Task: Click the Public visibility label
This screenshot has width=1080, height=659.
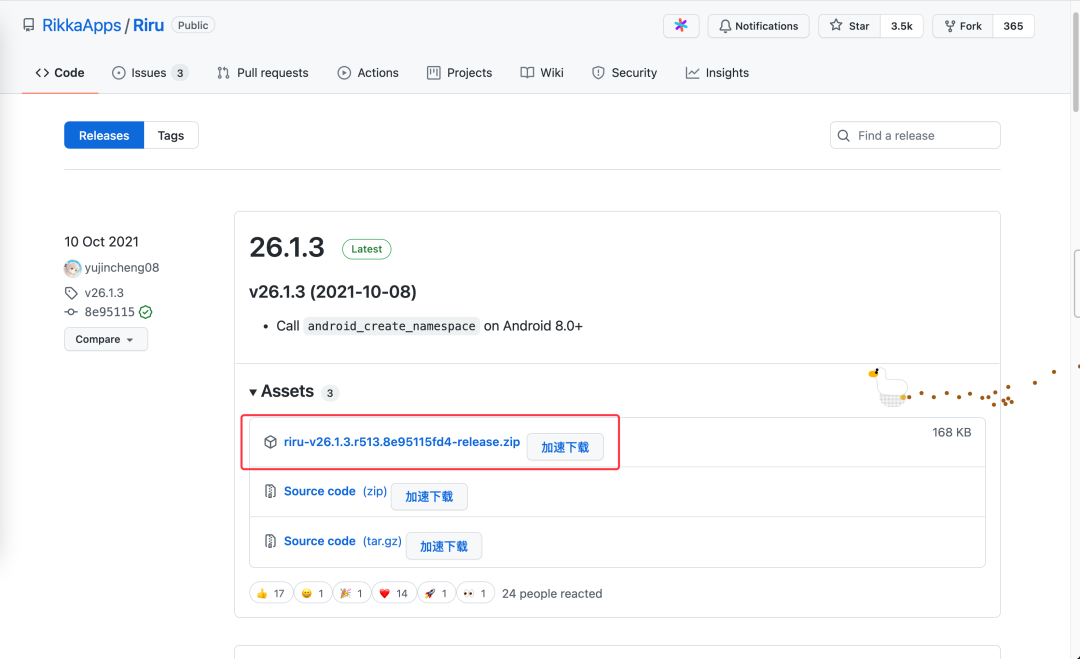Action: coord(193,25)
